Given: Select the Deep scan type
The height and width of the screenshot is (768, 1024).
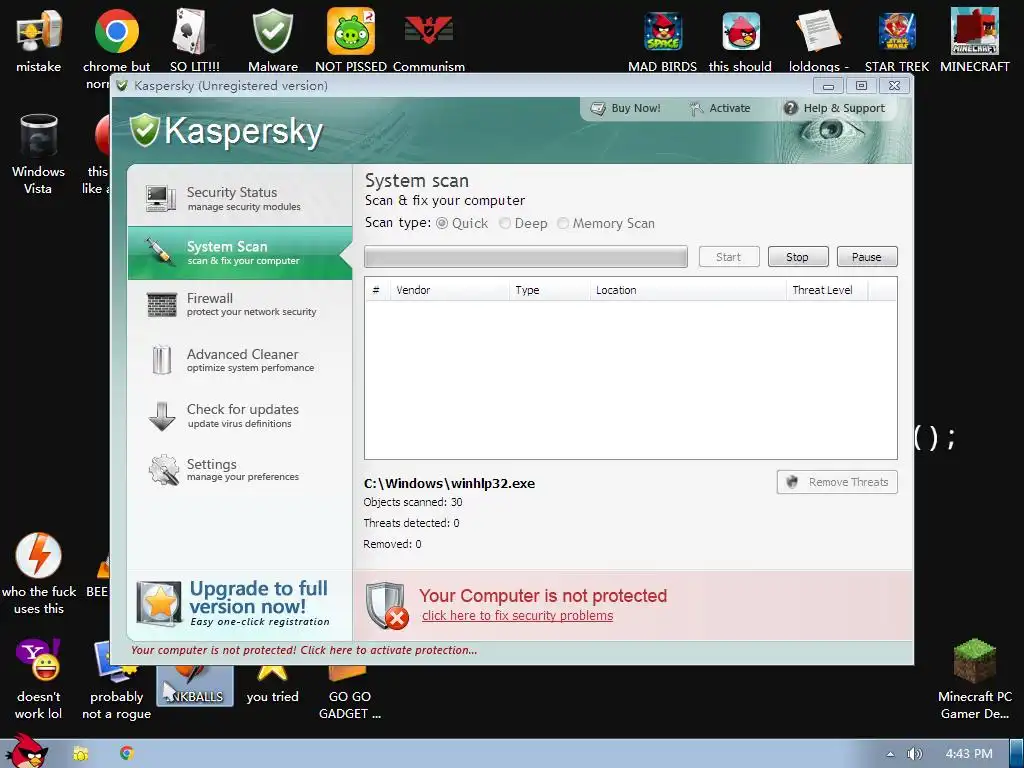Looking at the screenshot, I should (505, 223).
